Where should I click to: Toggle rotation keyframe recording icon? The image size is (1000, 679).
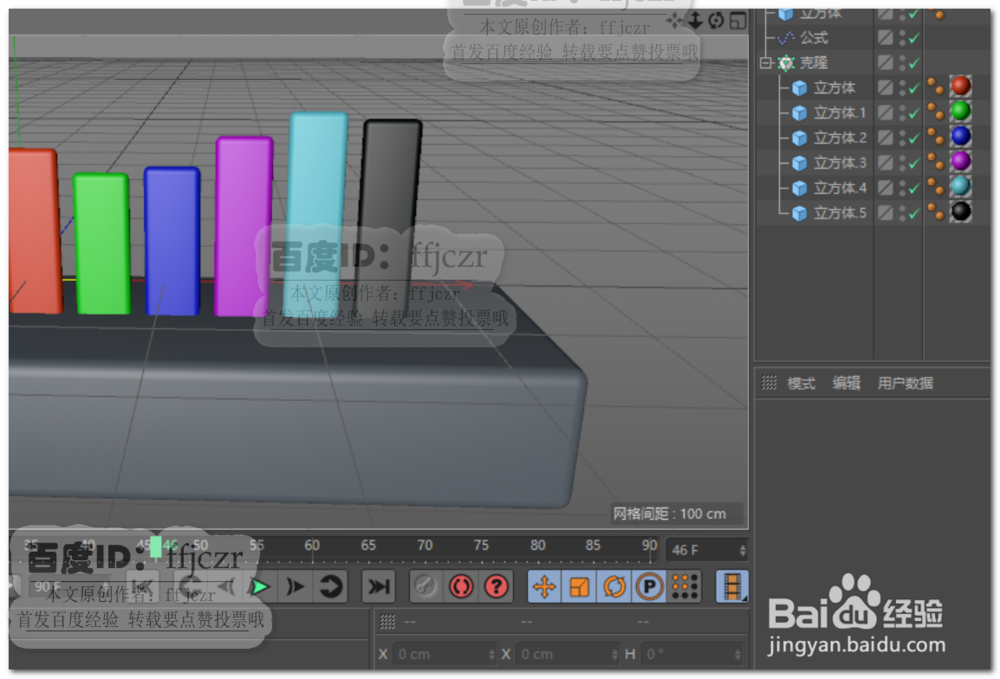tap(614, 587)
